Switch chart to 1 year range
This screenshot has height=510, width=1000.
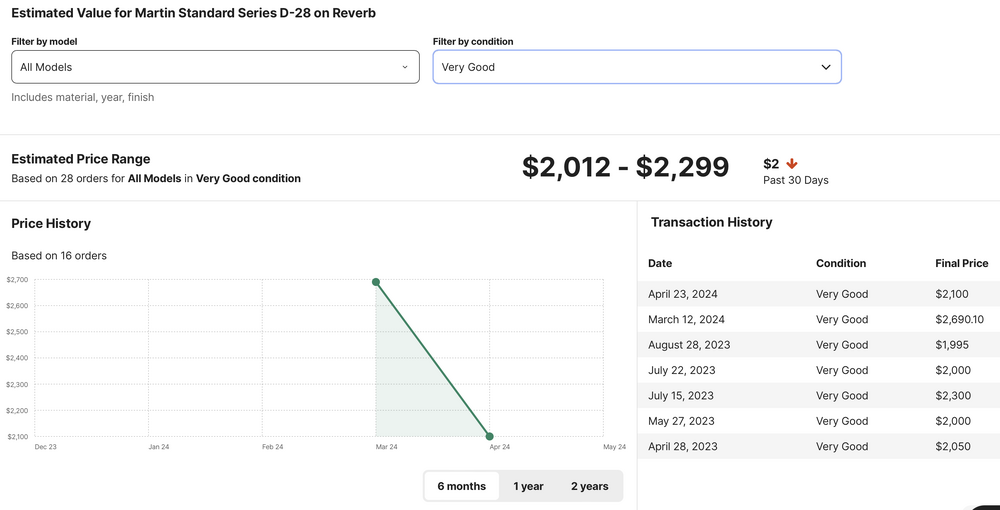[x=528, y=486]
